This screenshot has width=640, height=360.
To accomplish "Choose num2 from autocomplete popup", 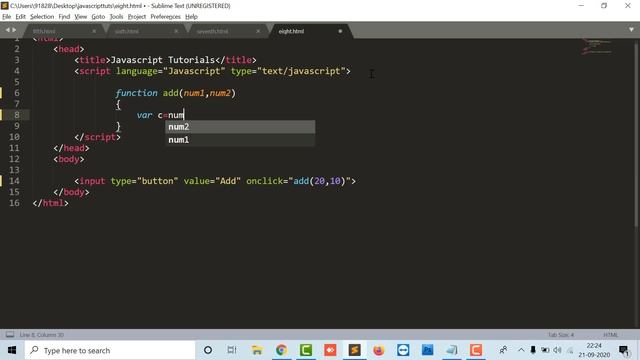I will pos(240,127).
